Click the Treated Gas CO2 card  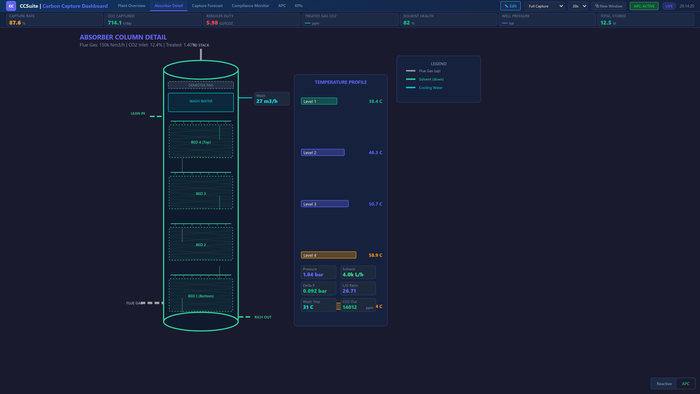[350, 20]
